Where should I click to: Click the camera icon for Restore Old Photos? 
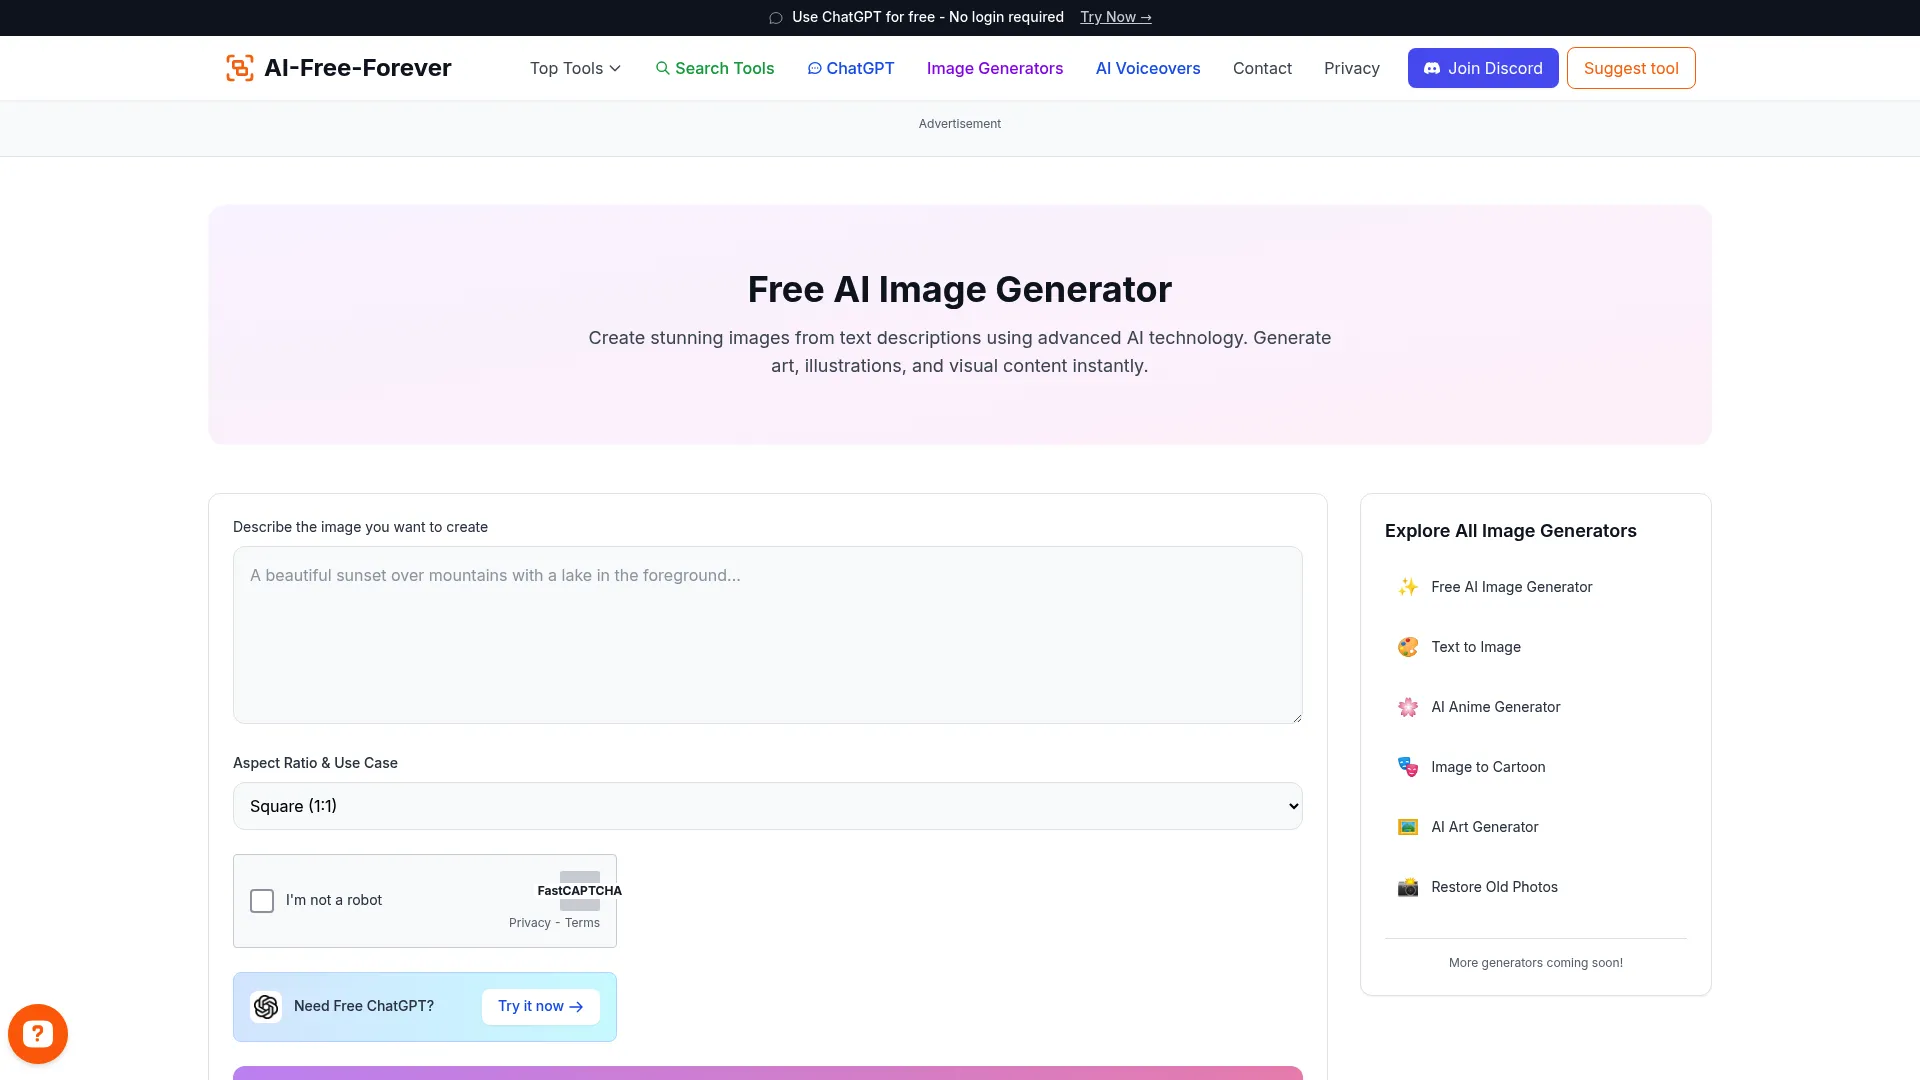pos(1408,887)
